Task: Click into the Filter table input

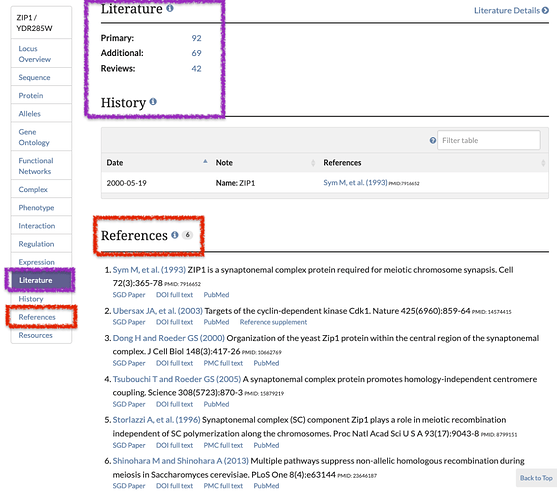Action: pos(489,140)
